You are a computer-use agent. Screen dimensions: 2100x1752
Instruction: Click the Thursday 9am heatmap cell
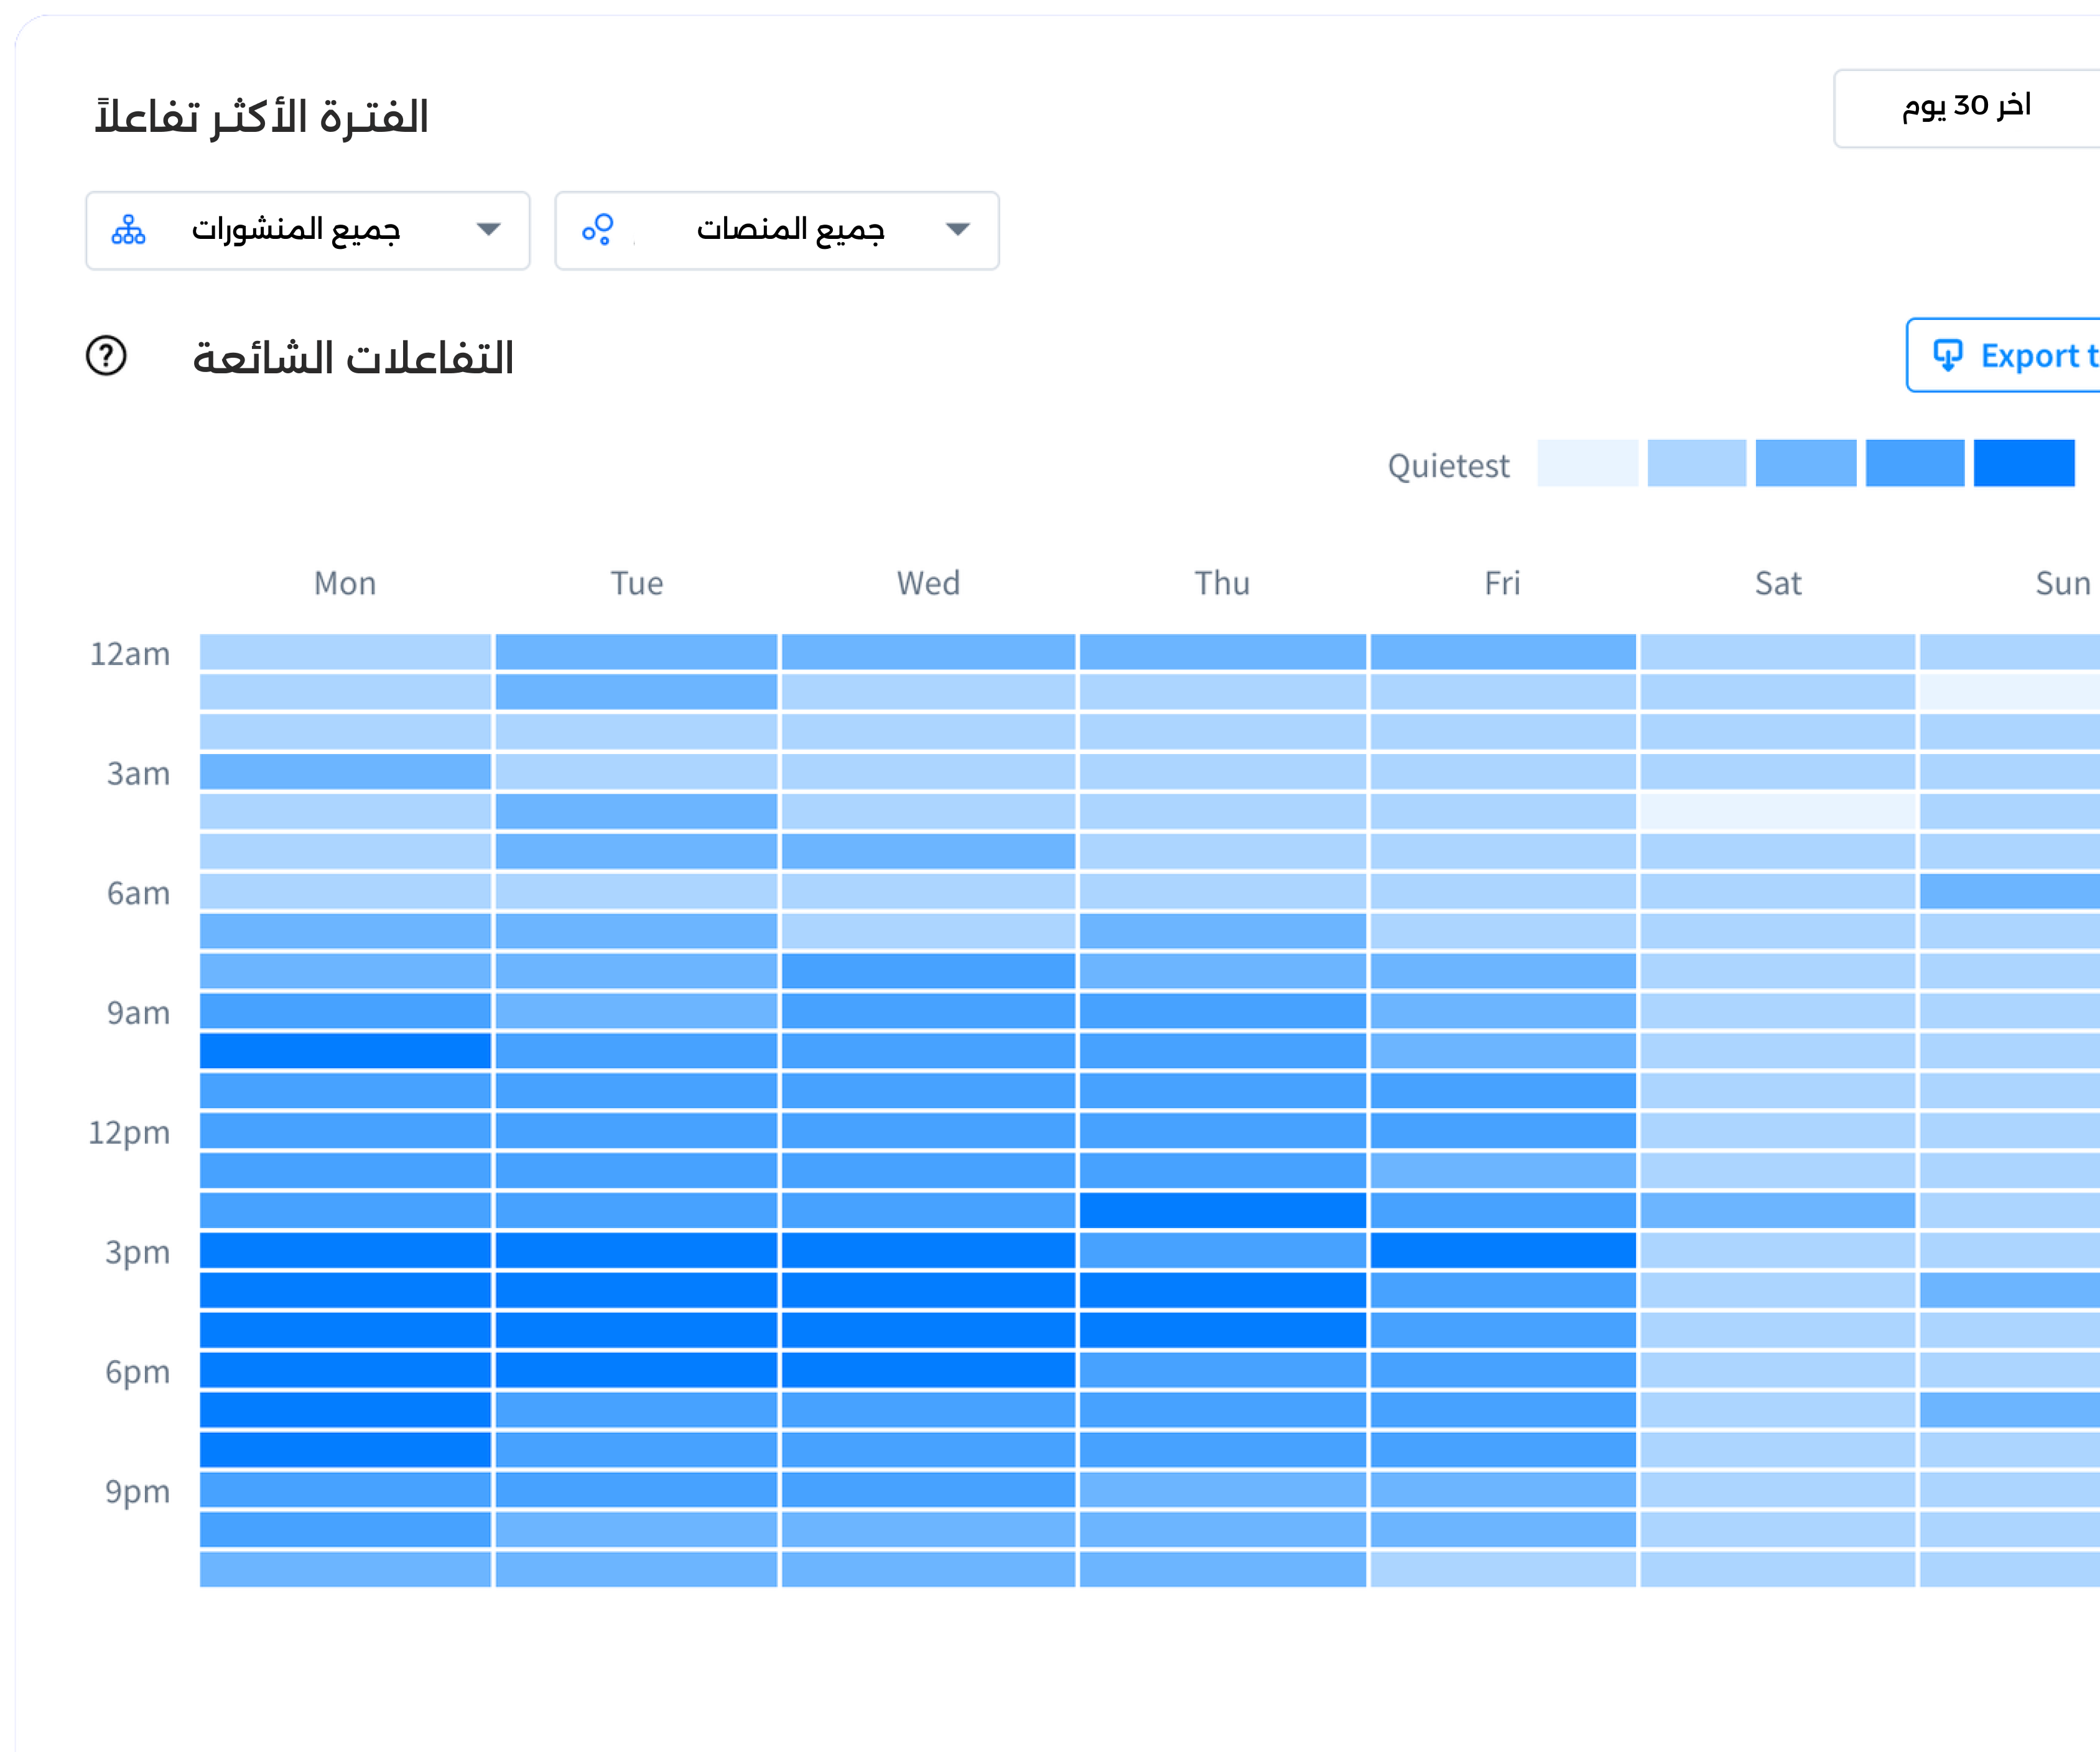pyautogui.click(x=1222, y=1011)
